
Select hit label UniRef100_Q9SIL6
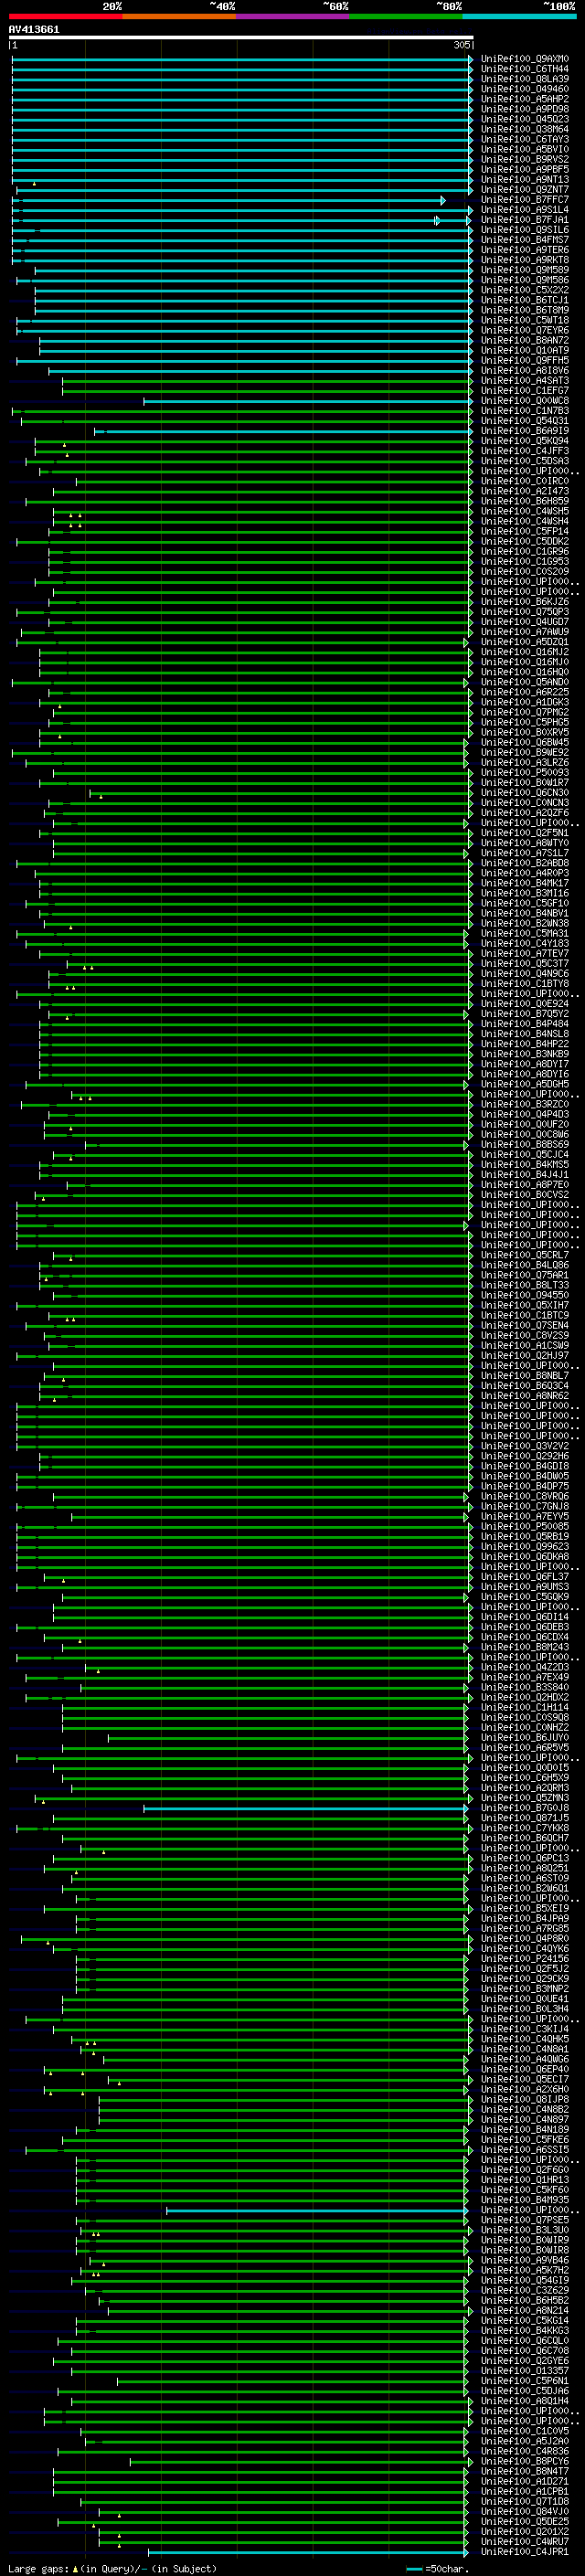tap(524, 230)
